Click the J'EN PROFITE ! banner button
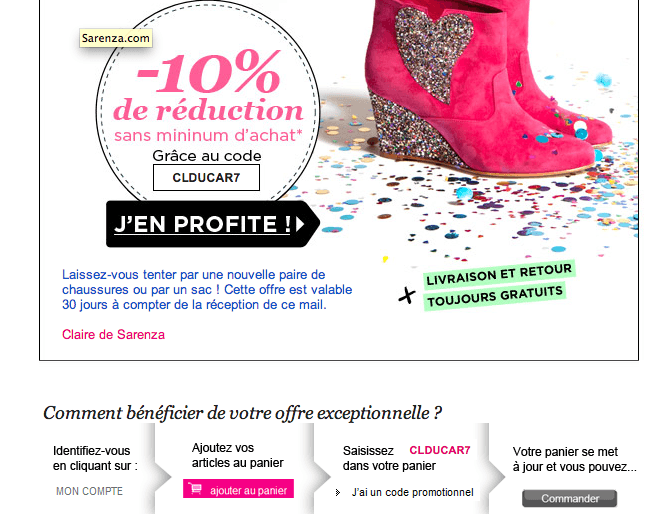Screen dimensions: 647x514 213,224
